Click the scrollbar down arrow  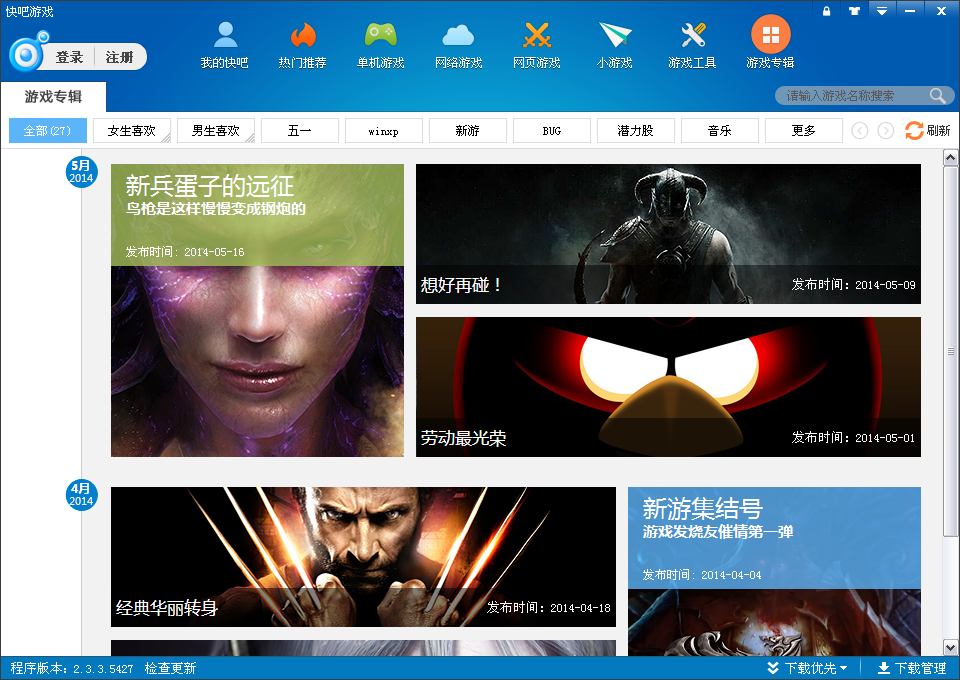click(x=950, y=648)
